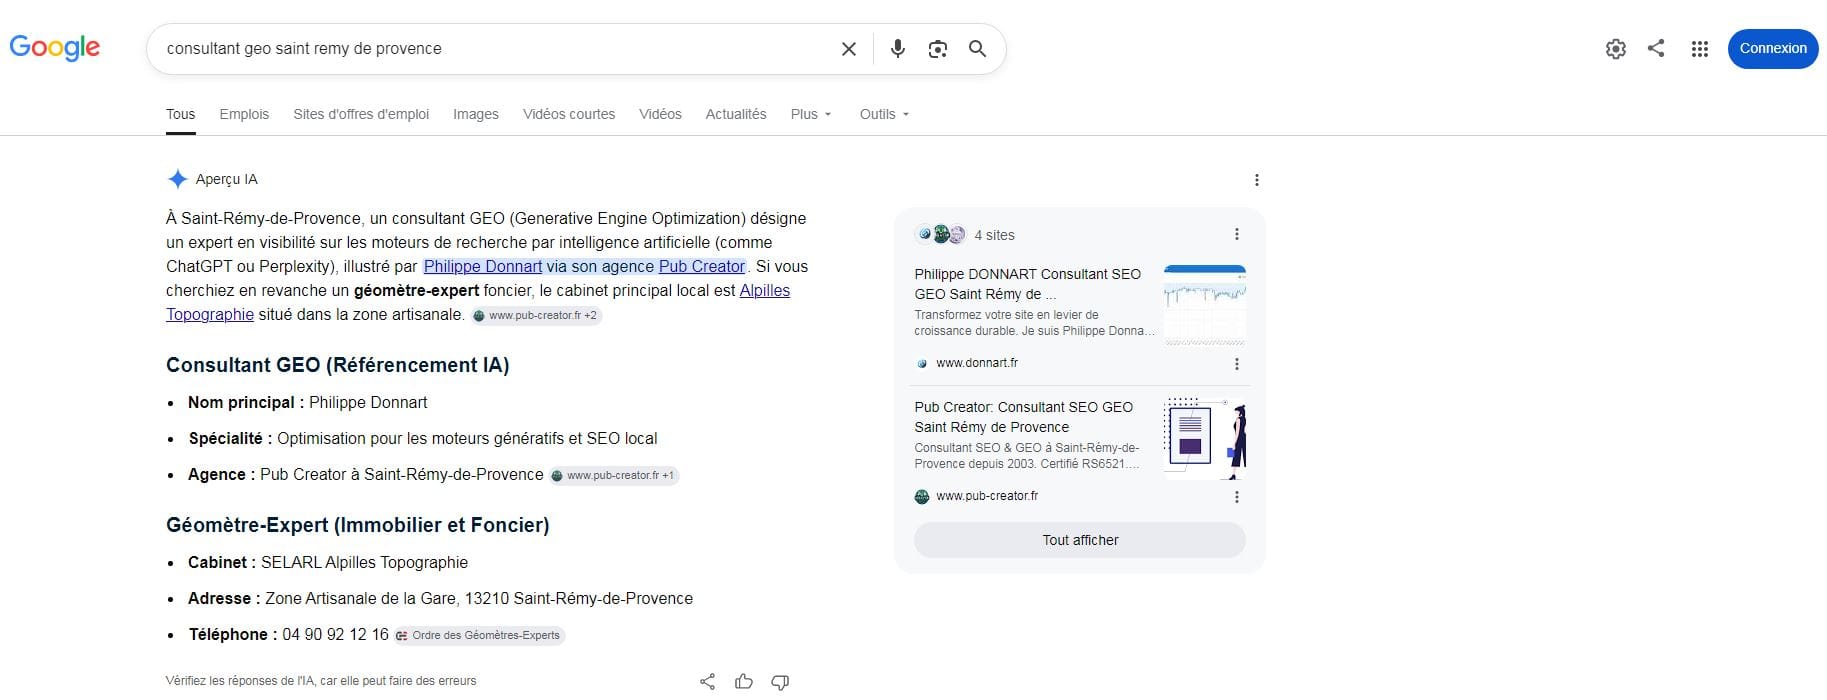Start voice search with the microphone icon

(x=898, y=49)
